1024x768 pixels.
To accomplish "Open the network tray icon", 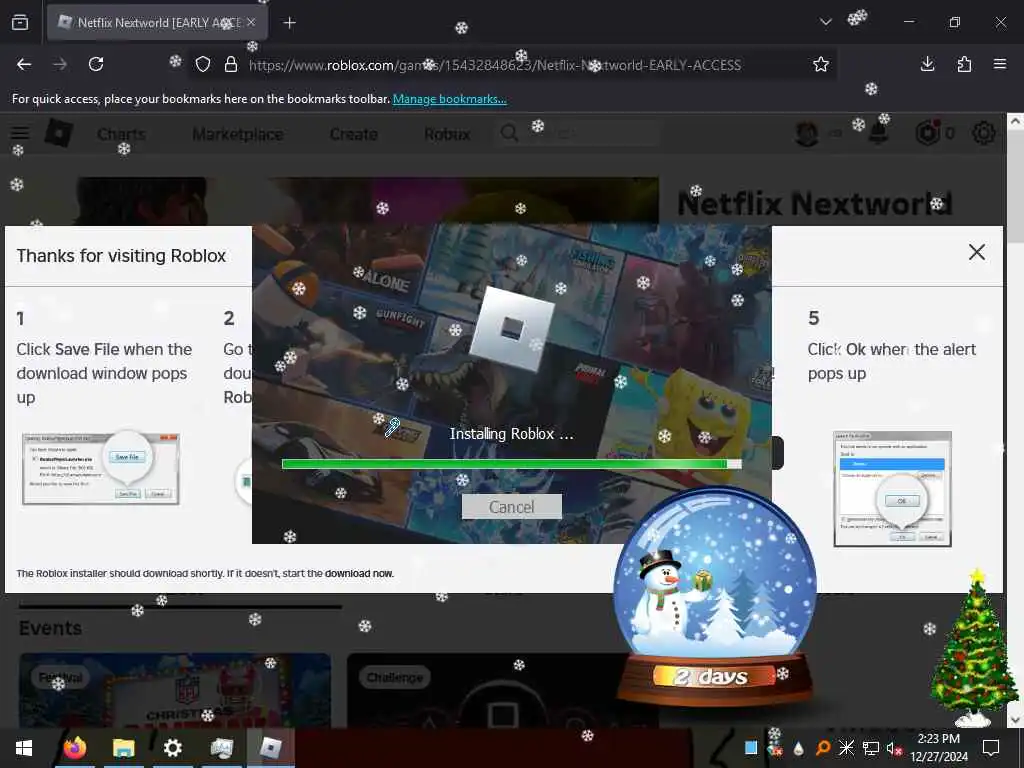I will 871,748.
